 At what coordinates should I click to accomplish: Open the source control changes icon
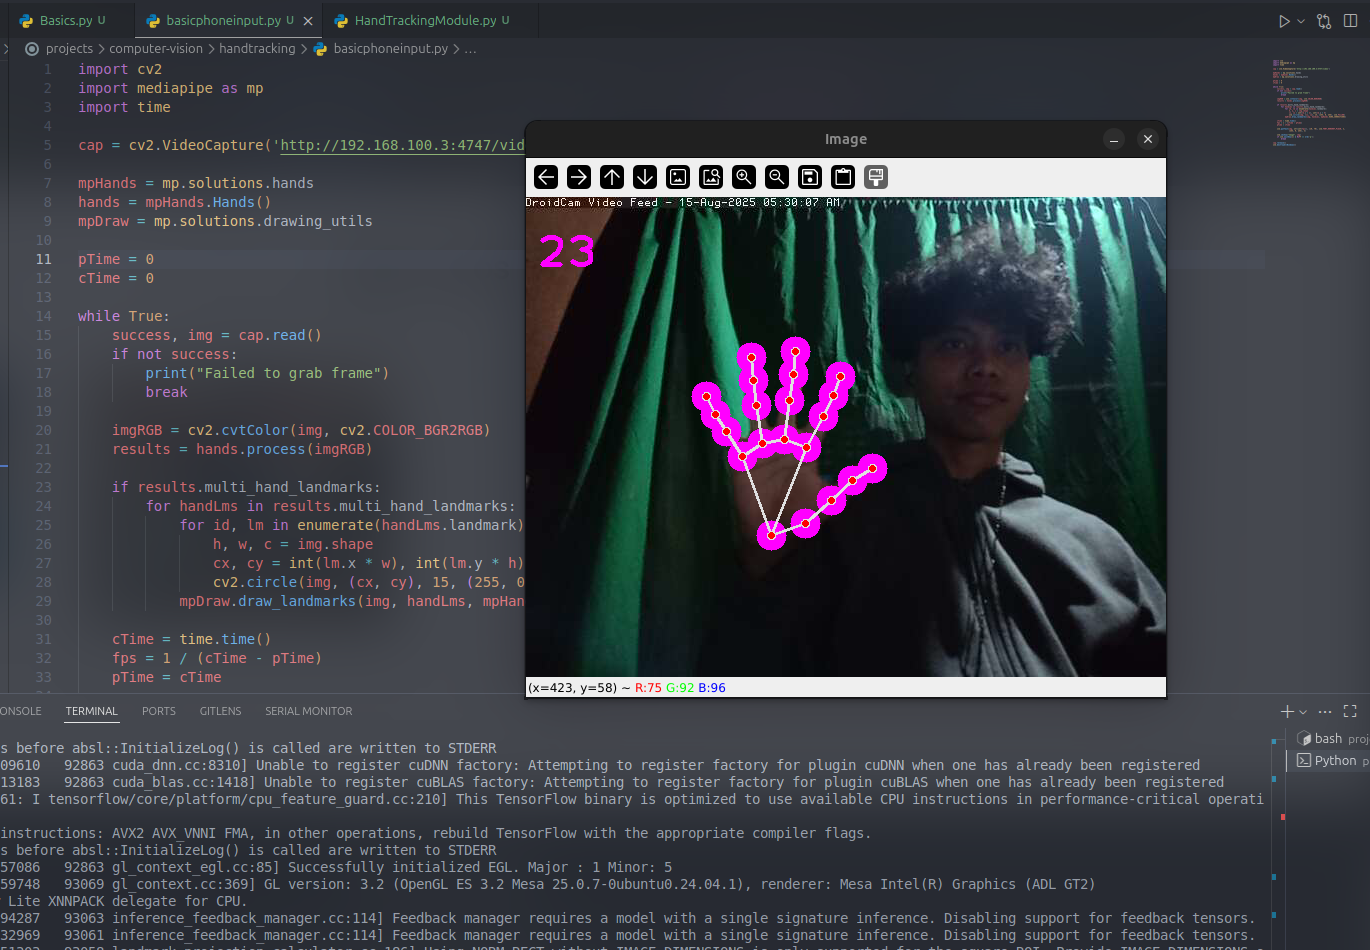(1324, 21)
